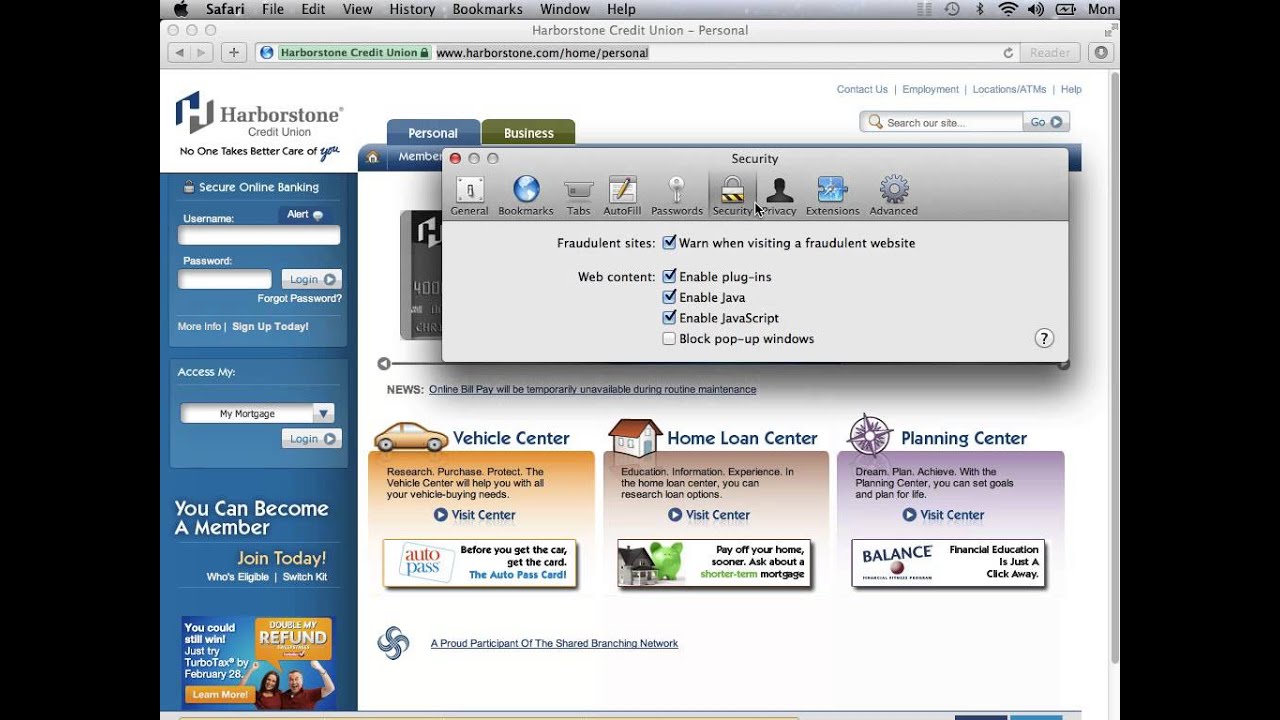This screenshot has width=1280, height=720.
Task: Click the add bookmark plus button
Action: click(x=233, y=52)
